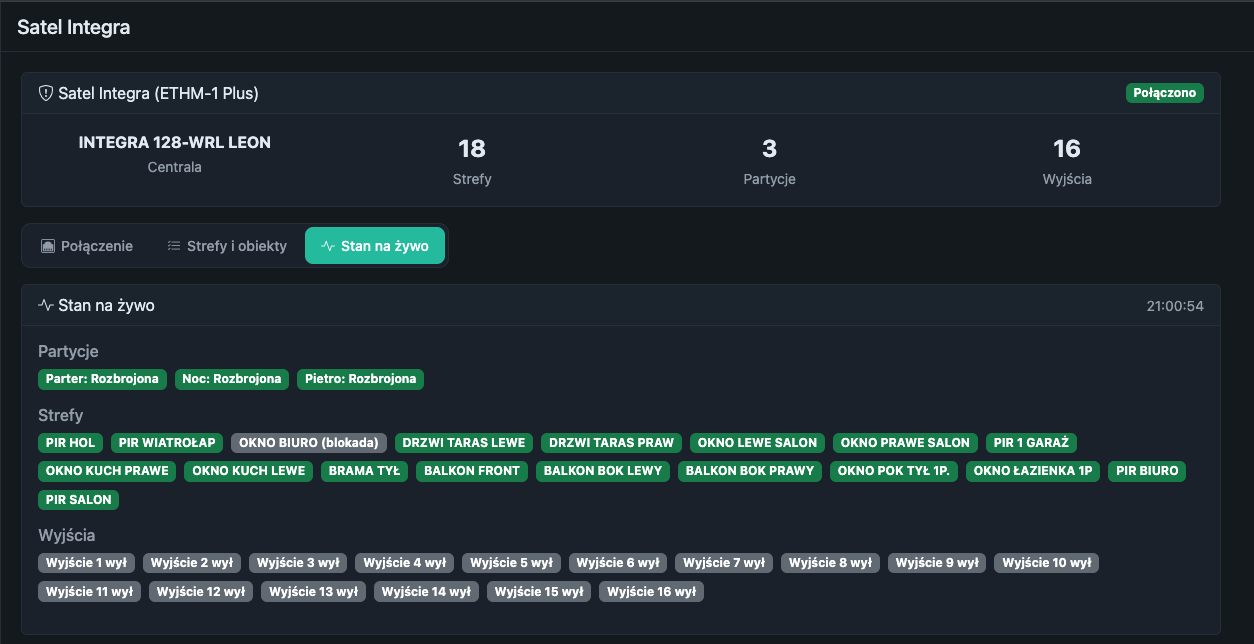The width and height of the screenshot is (1254, 644).
Task: Select the PIR WIATROŁAP zone badge
Action: click(166, 442)
